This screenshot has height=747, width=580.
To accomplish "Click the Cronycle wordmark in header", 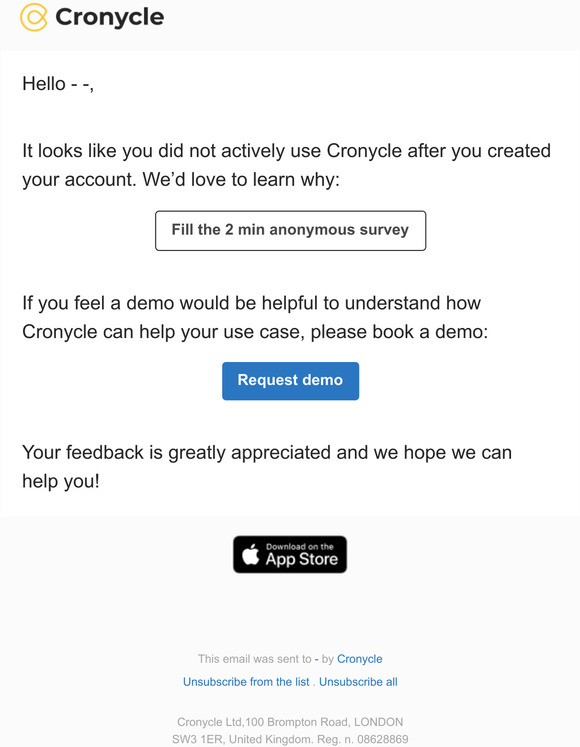I will [110, 18].
